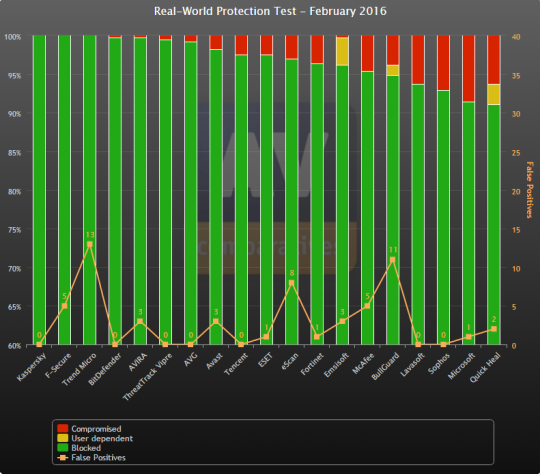540x474 pixels.
Task: Select the Kaspersky false positives data point
Action: click(39, 344)
